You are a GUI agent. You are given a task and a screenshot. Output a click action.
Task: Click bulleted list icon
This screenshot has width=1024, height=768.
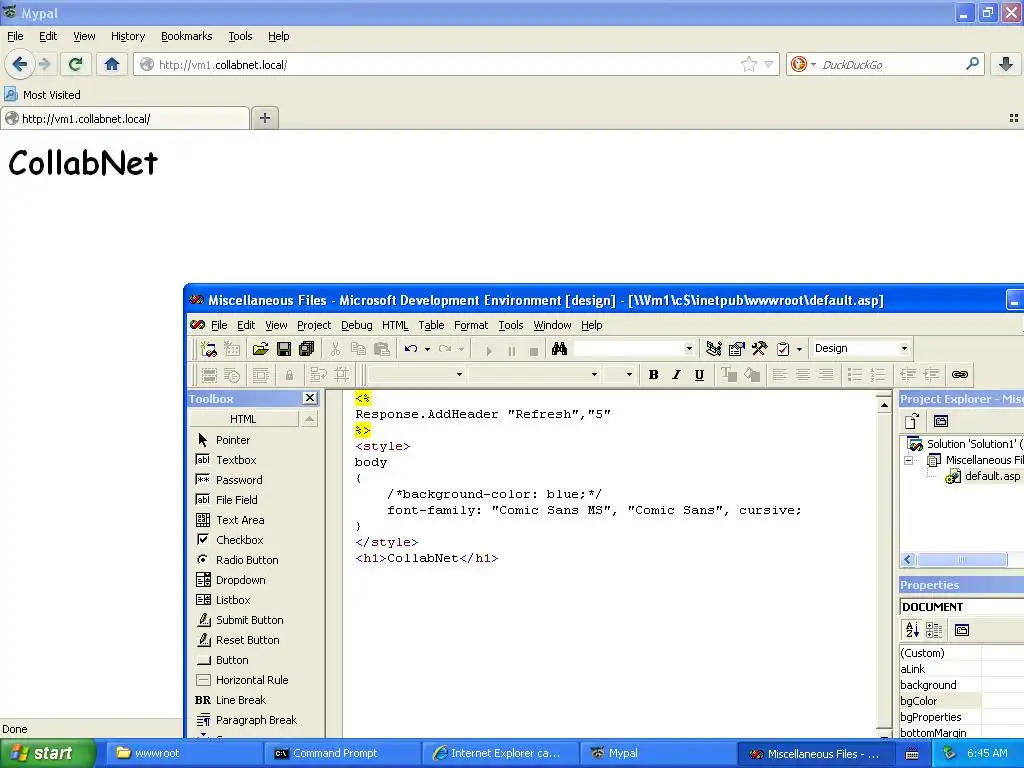tap(854, 375)
